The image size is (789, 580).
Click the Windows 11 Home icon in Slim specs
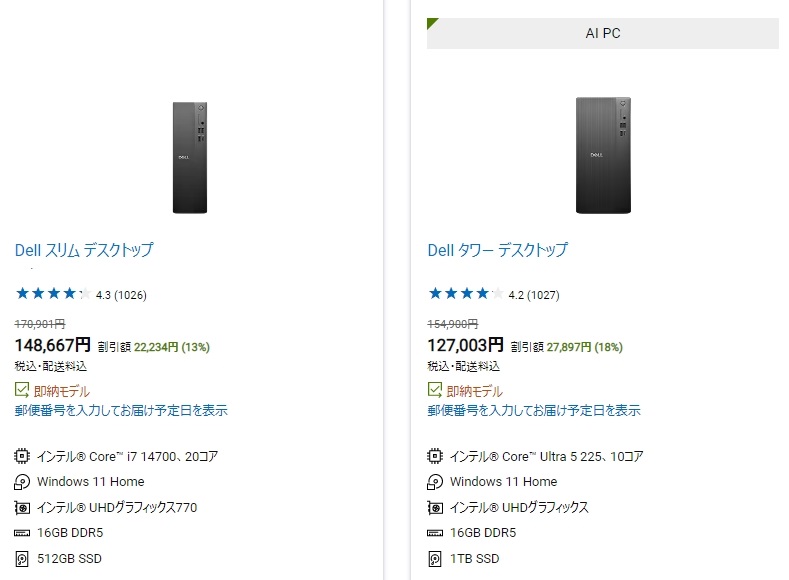22,482
